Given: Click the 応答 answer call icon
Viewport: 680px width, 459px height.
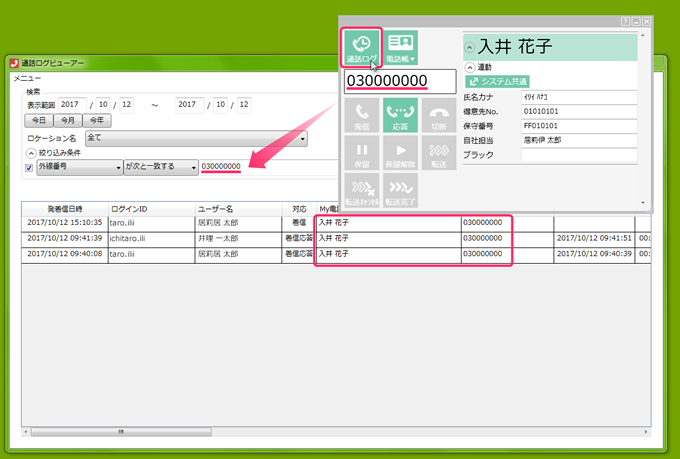Looking at the screenshot, I should (400, 116).
